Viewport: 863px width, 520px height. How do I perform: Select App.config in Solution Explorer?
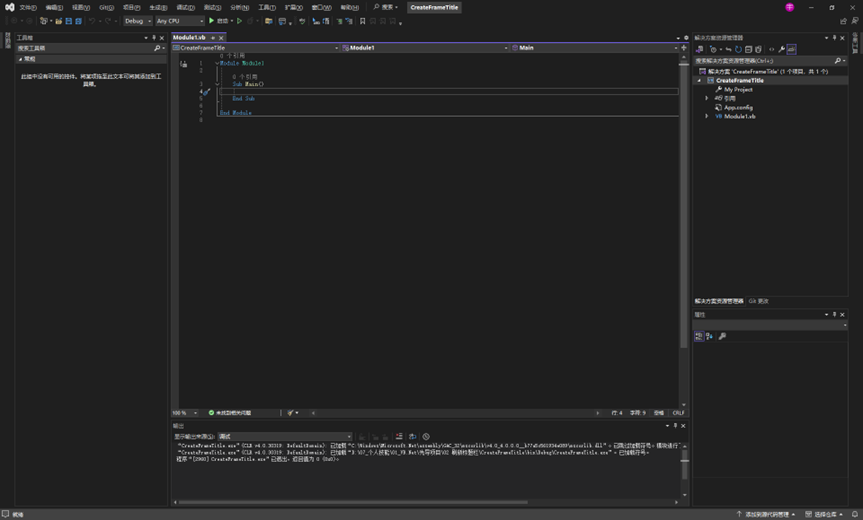738,108
